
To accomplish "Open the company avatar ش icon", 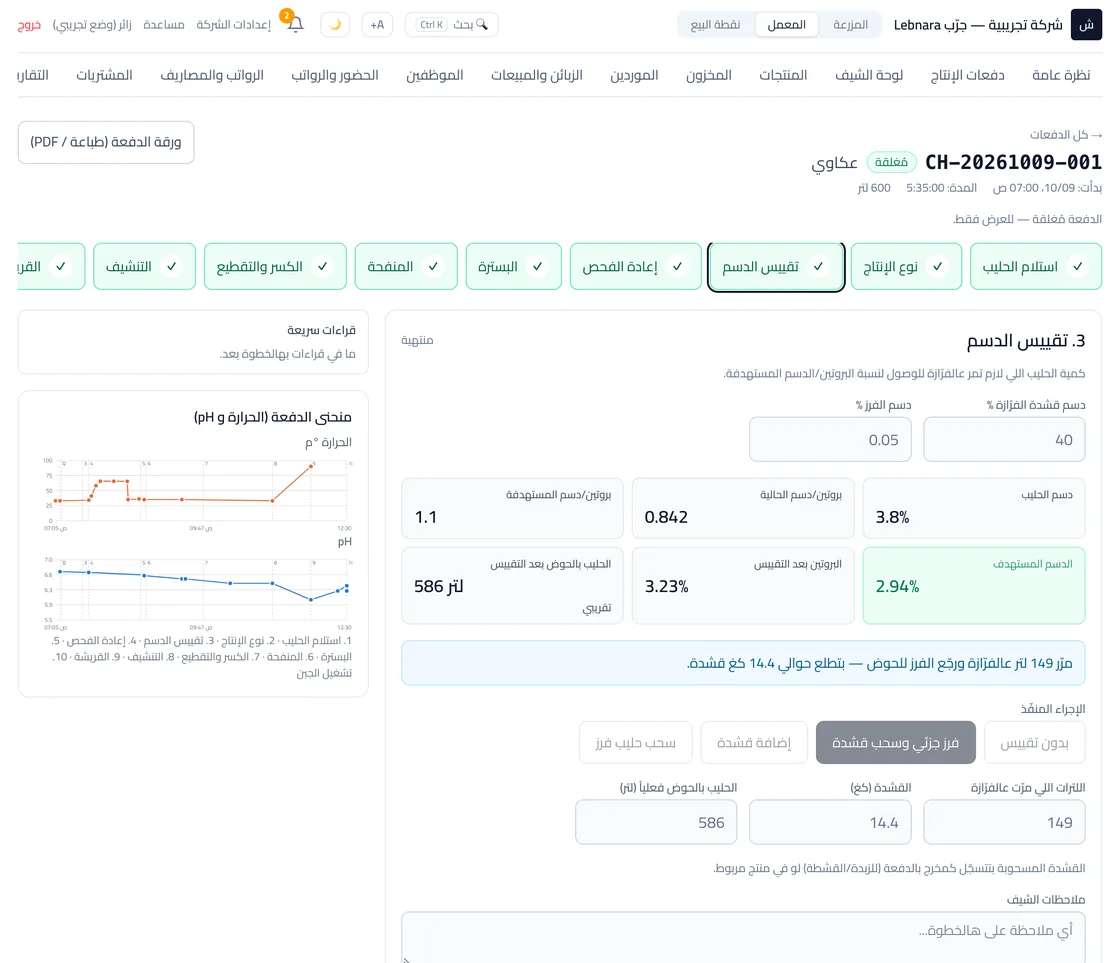I will pos(1086,24).
